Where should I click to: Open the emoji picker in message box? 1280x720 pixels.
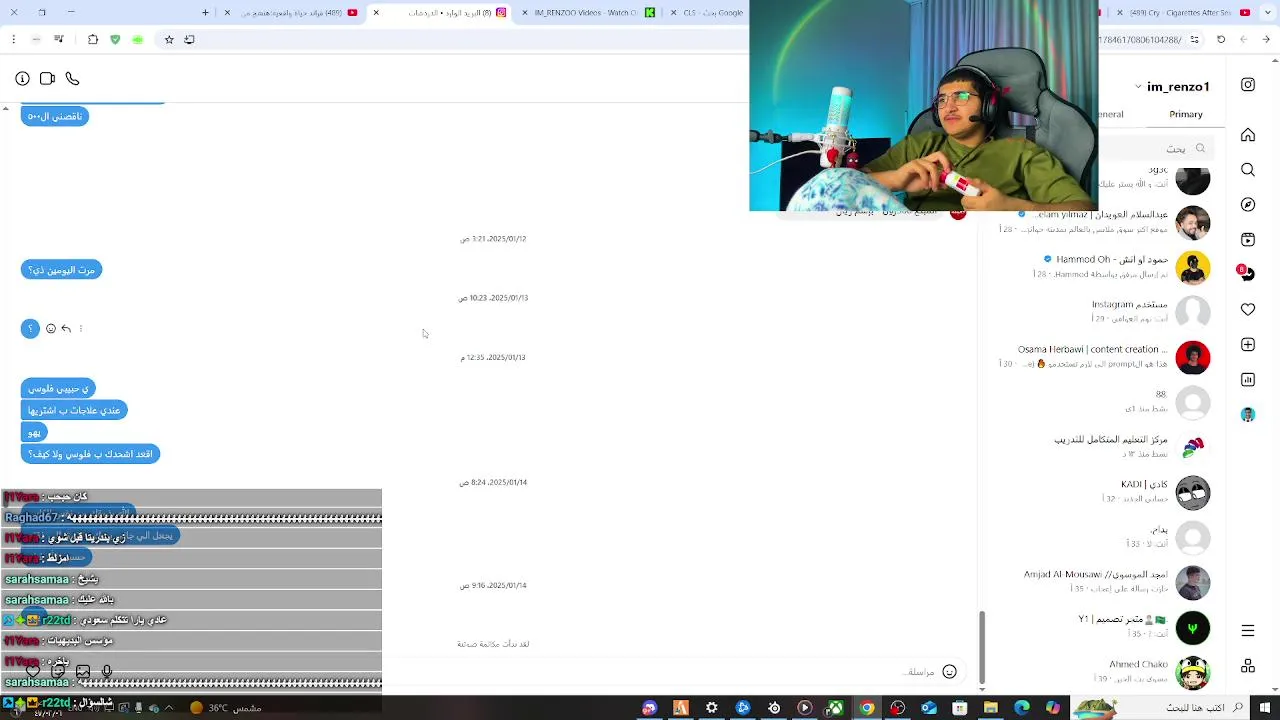pyautogui.click(x=950, y=672)
